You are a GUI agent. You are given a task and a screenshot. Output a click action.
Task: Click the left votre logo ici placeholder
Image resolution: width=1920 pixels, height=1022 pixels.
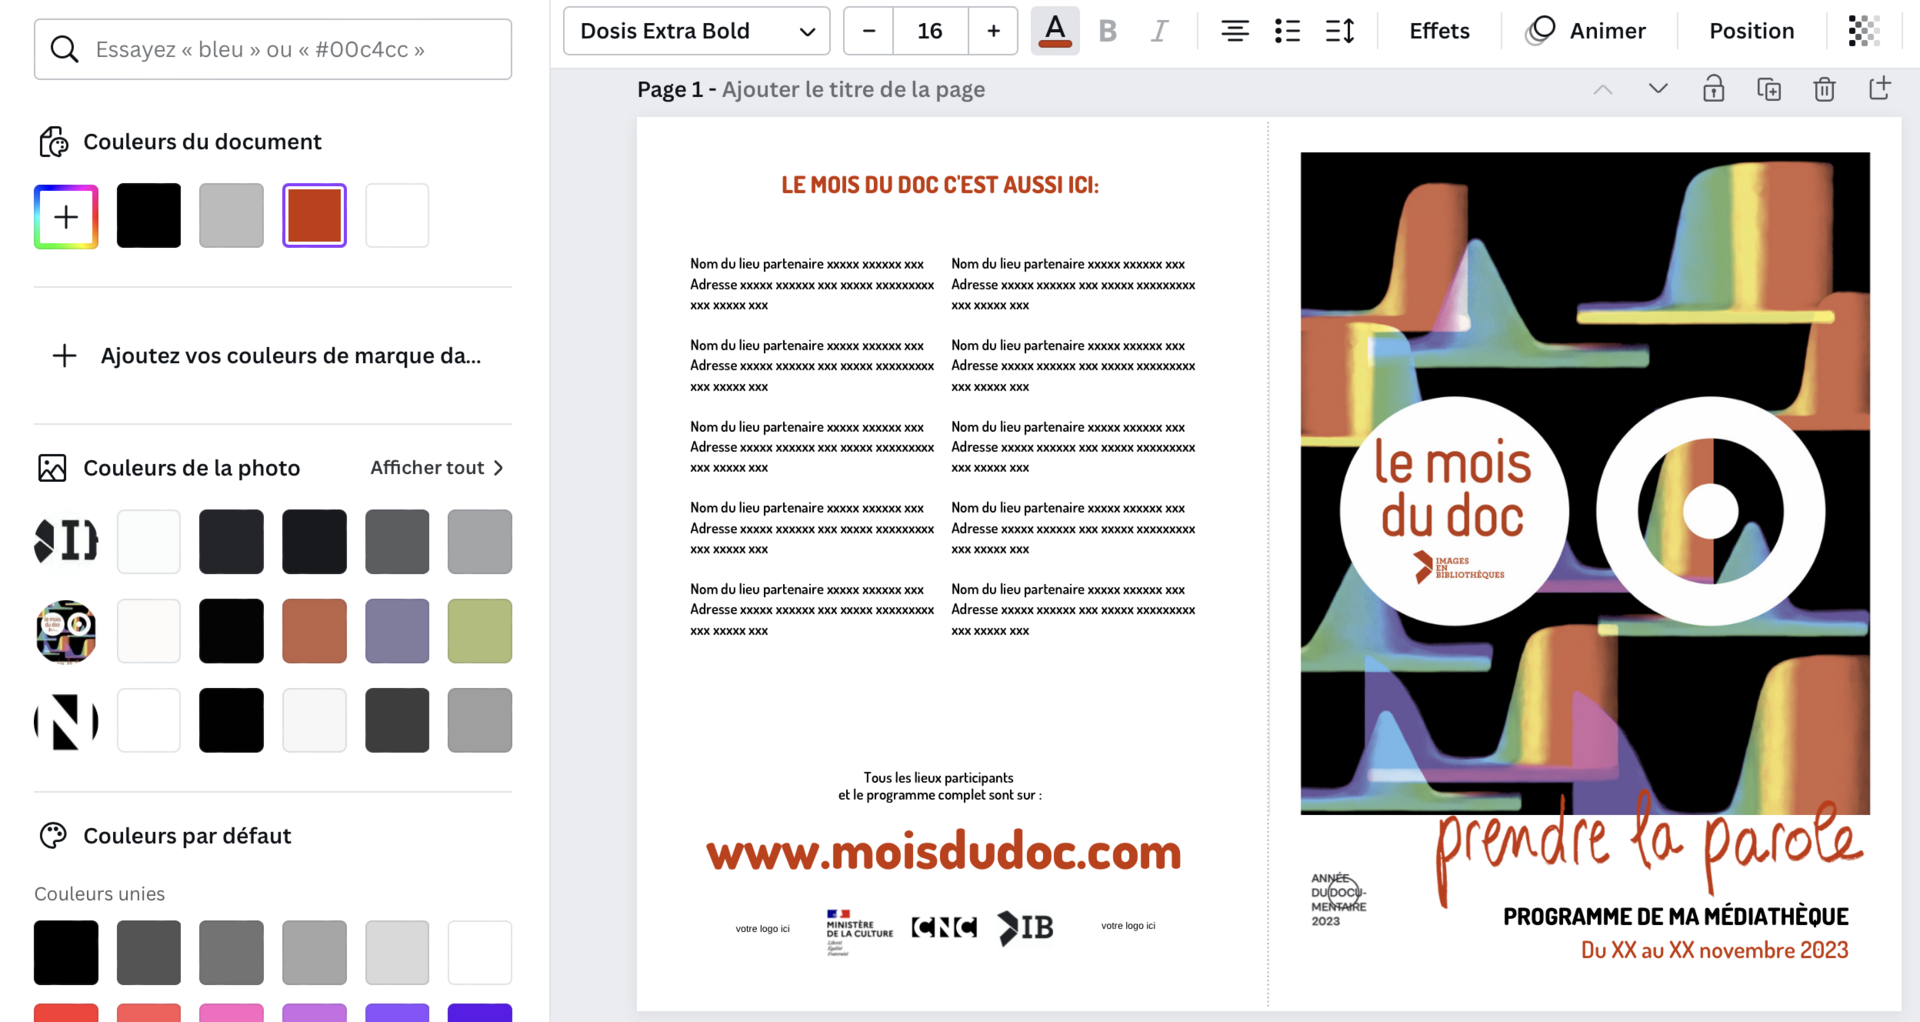point(762,929)
